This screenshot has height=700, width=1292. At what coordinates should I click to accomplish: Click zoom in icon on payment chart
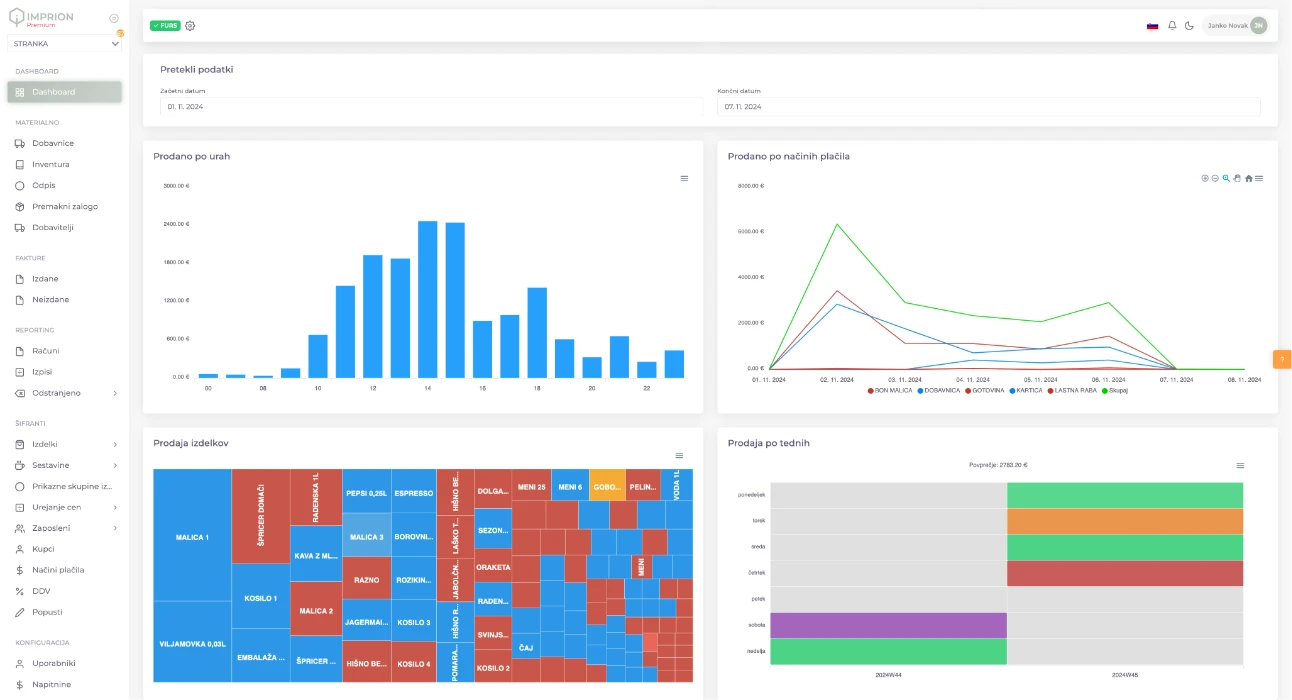coord(1205,178)
